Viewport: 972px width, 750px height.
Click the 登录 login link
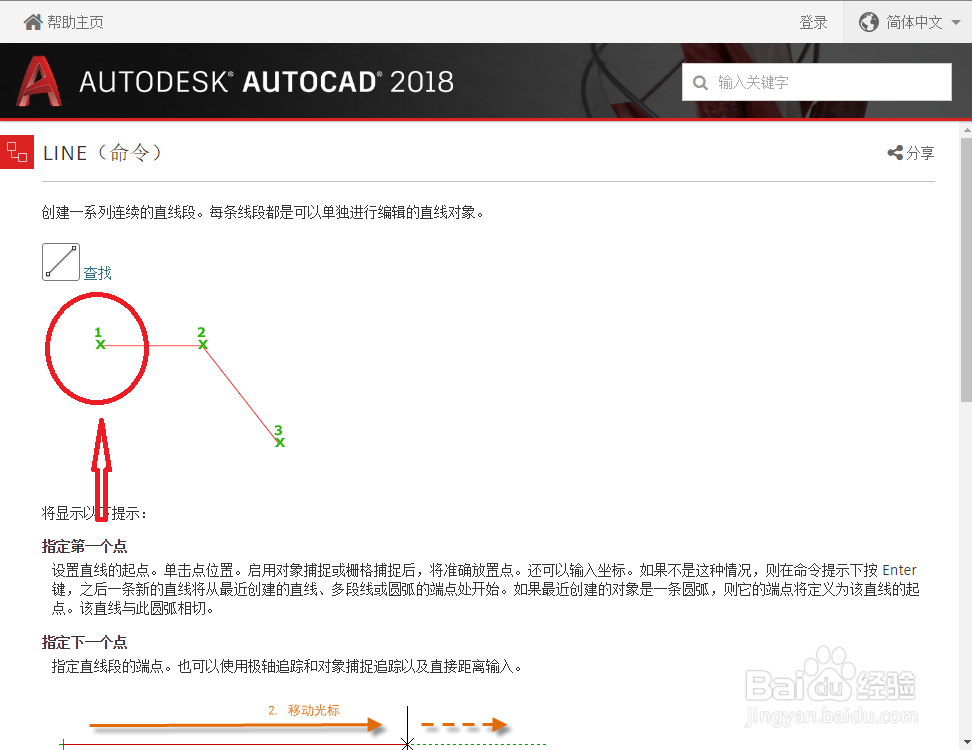pos(813,22)
